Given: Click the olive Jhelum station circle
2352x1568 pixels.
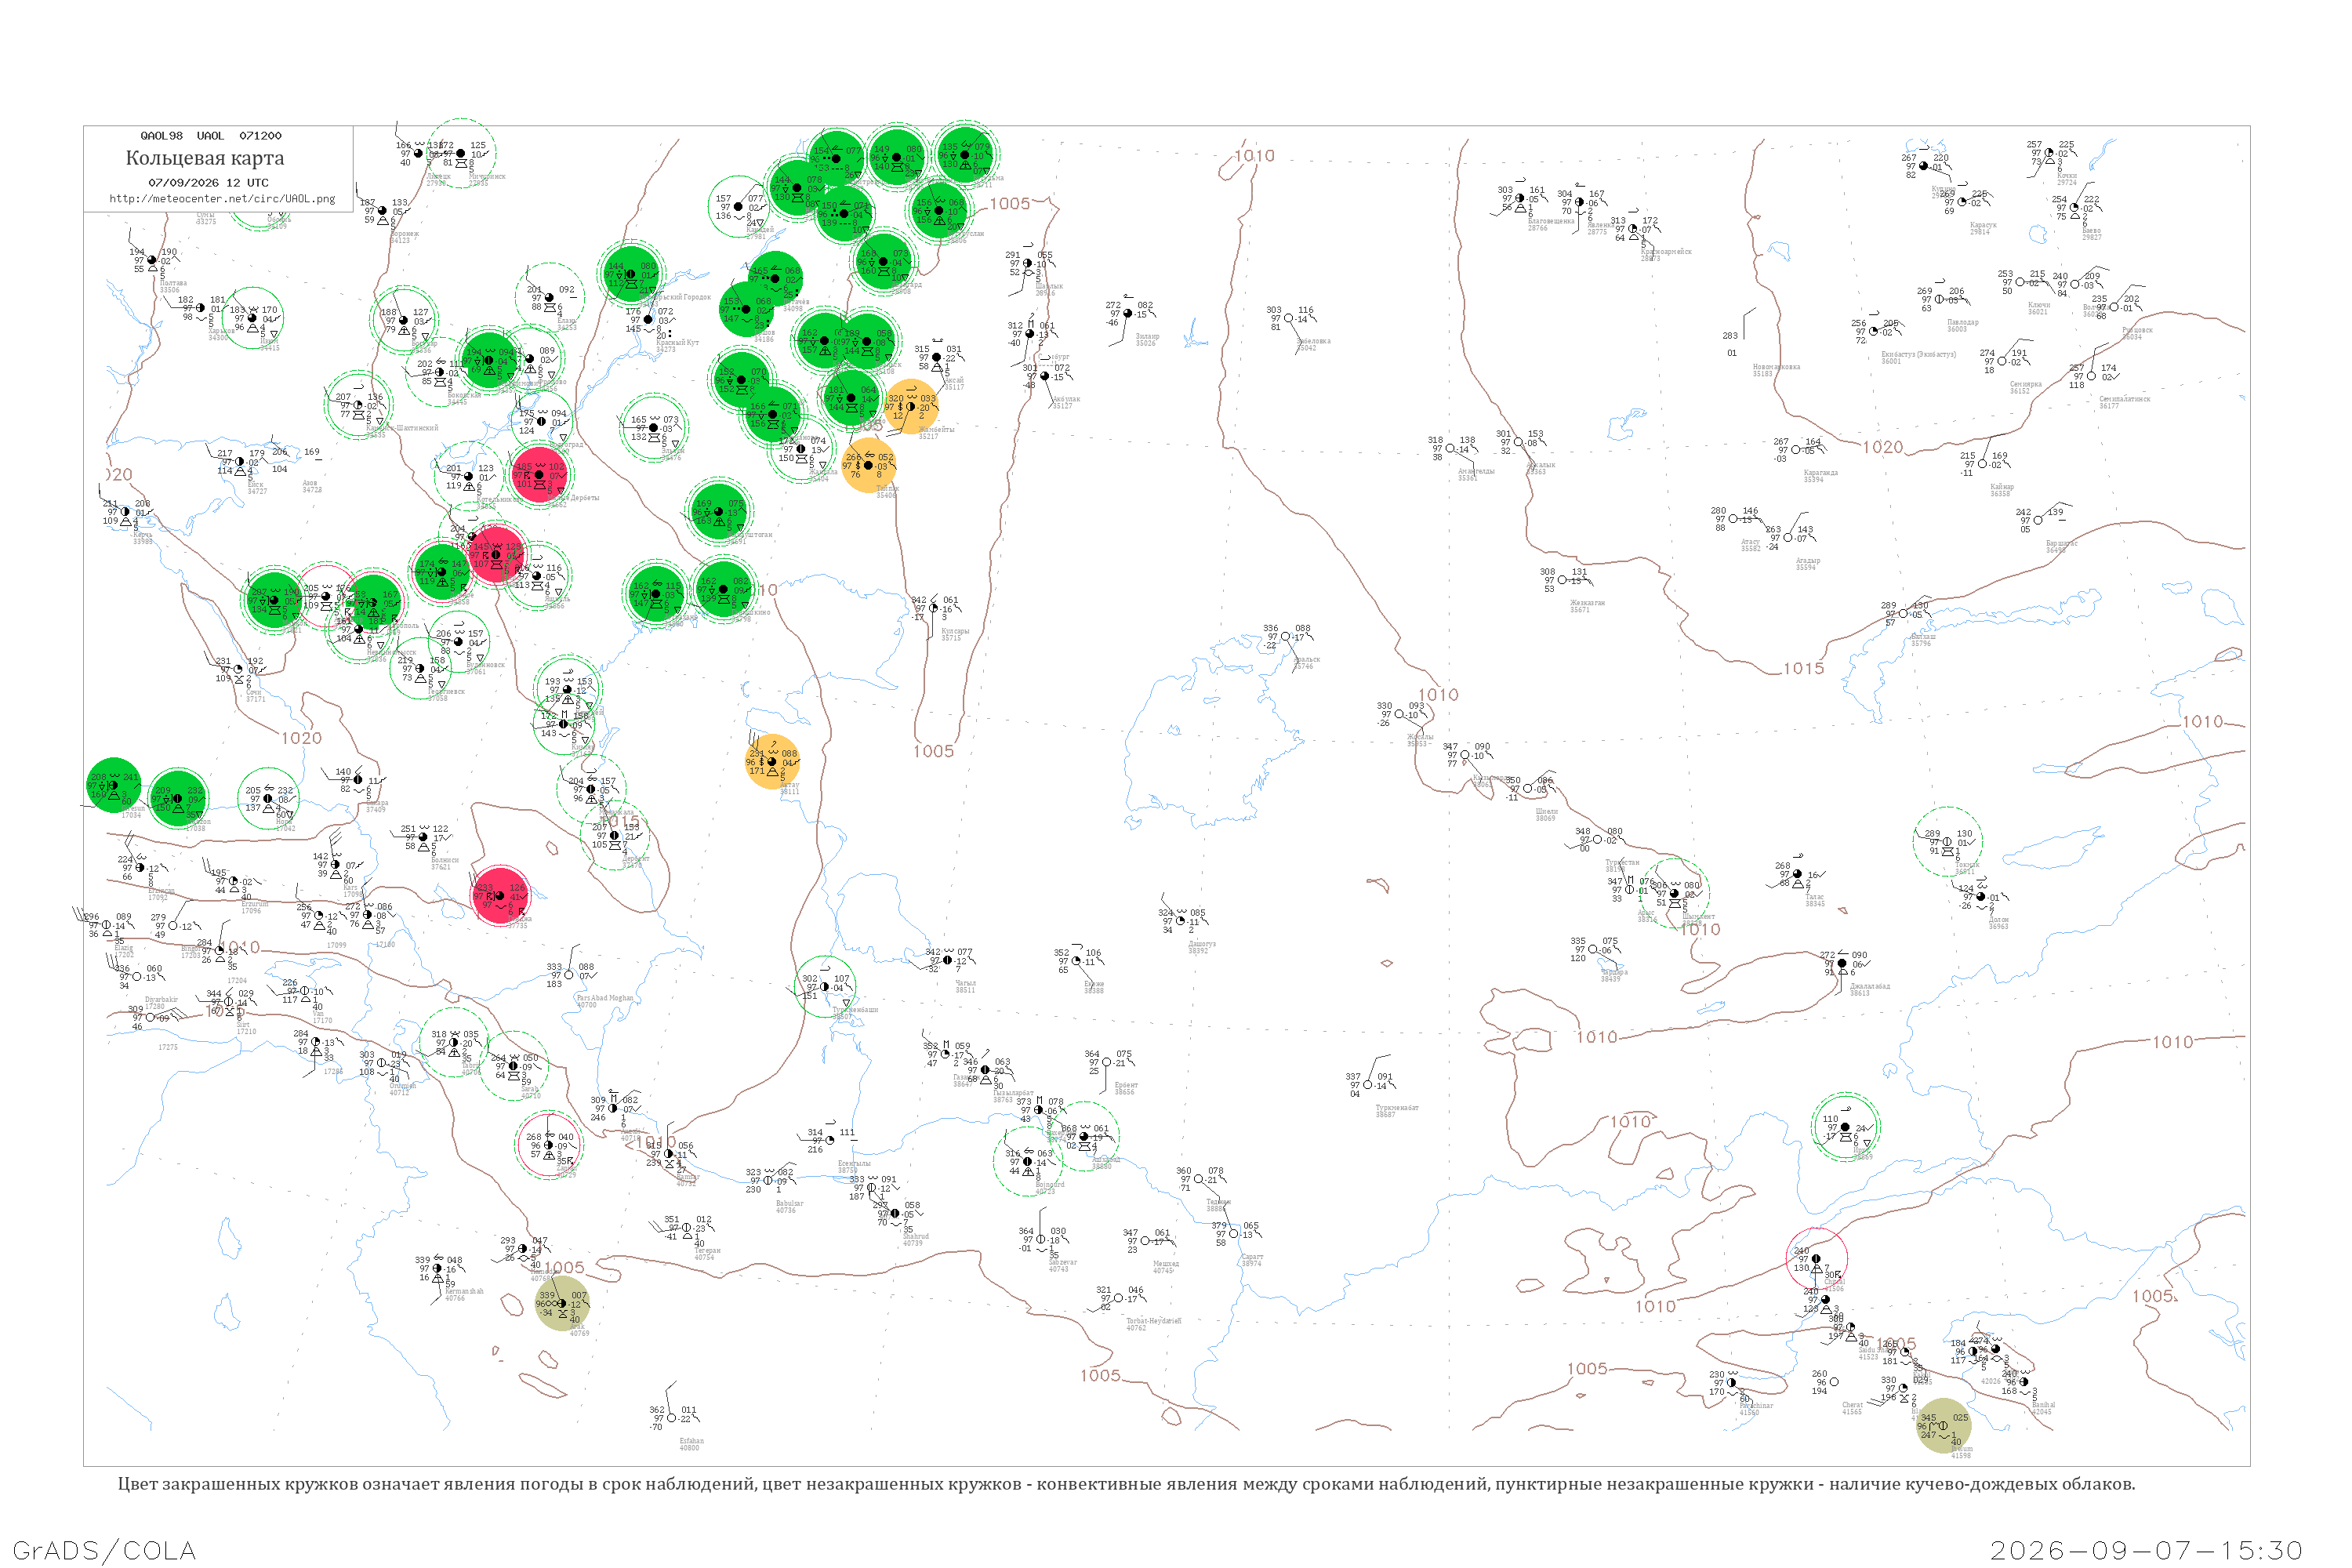Looking at the screenshot, I should click(x=1943, y=1425).
